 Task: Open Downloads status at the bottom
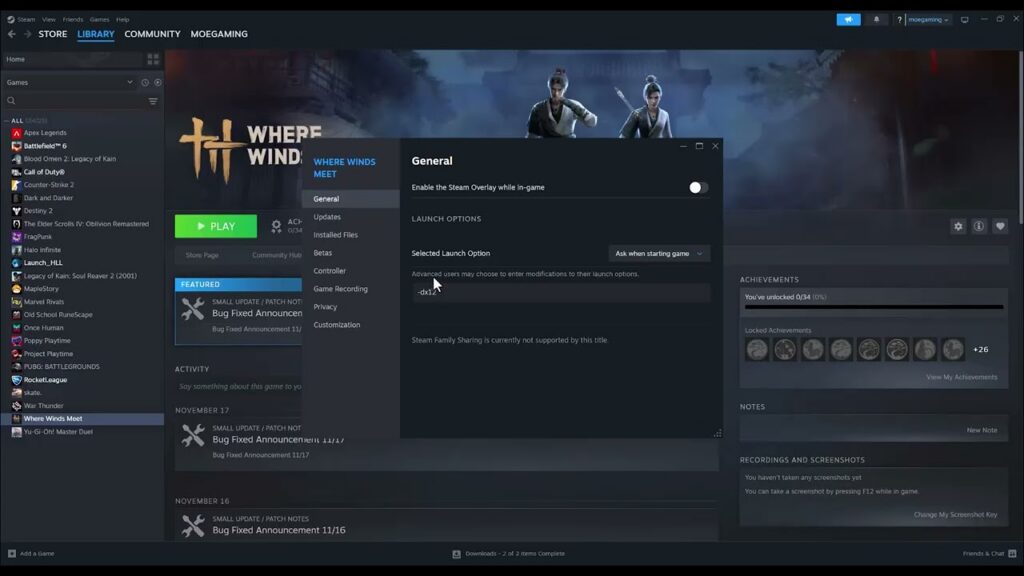click(x=509, y=554)
